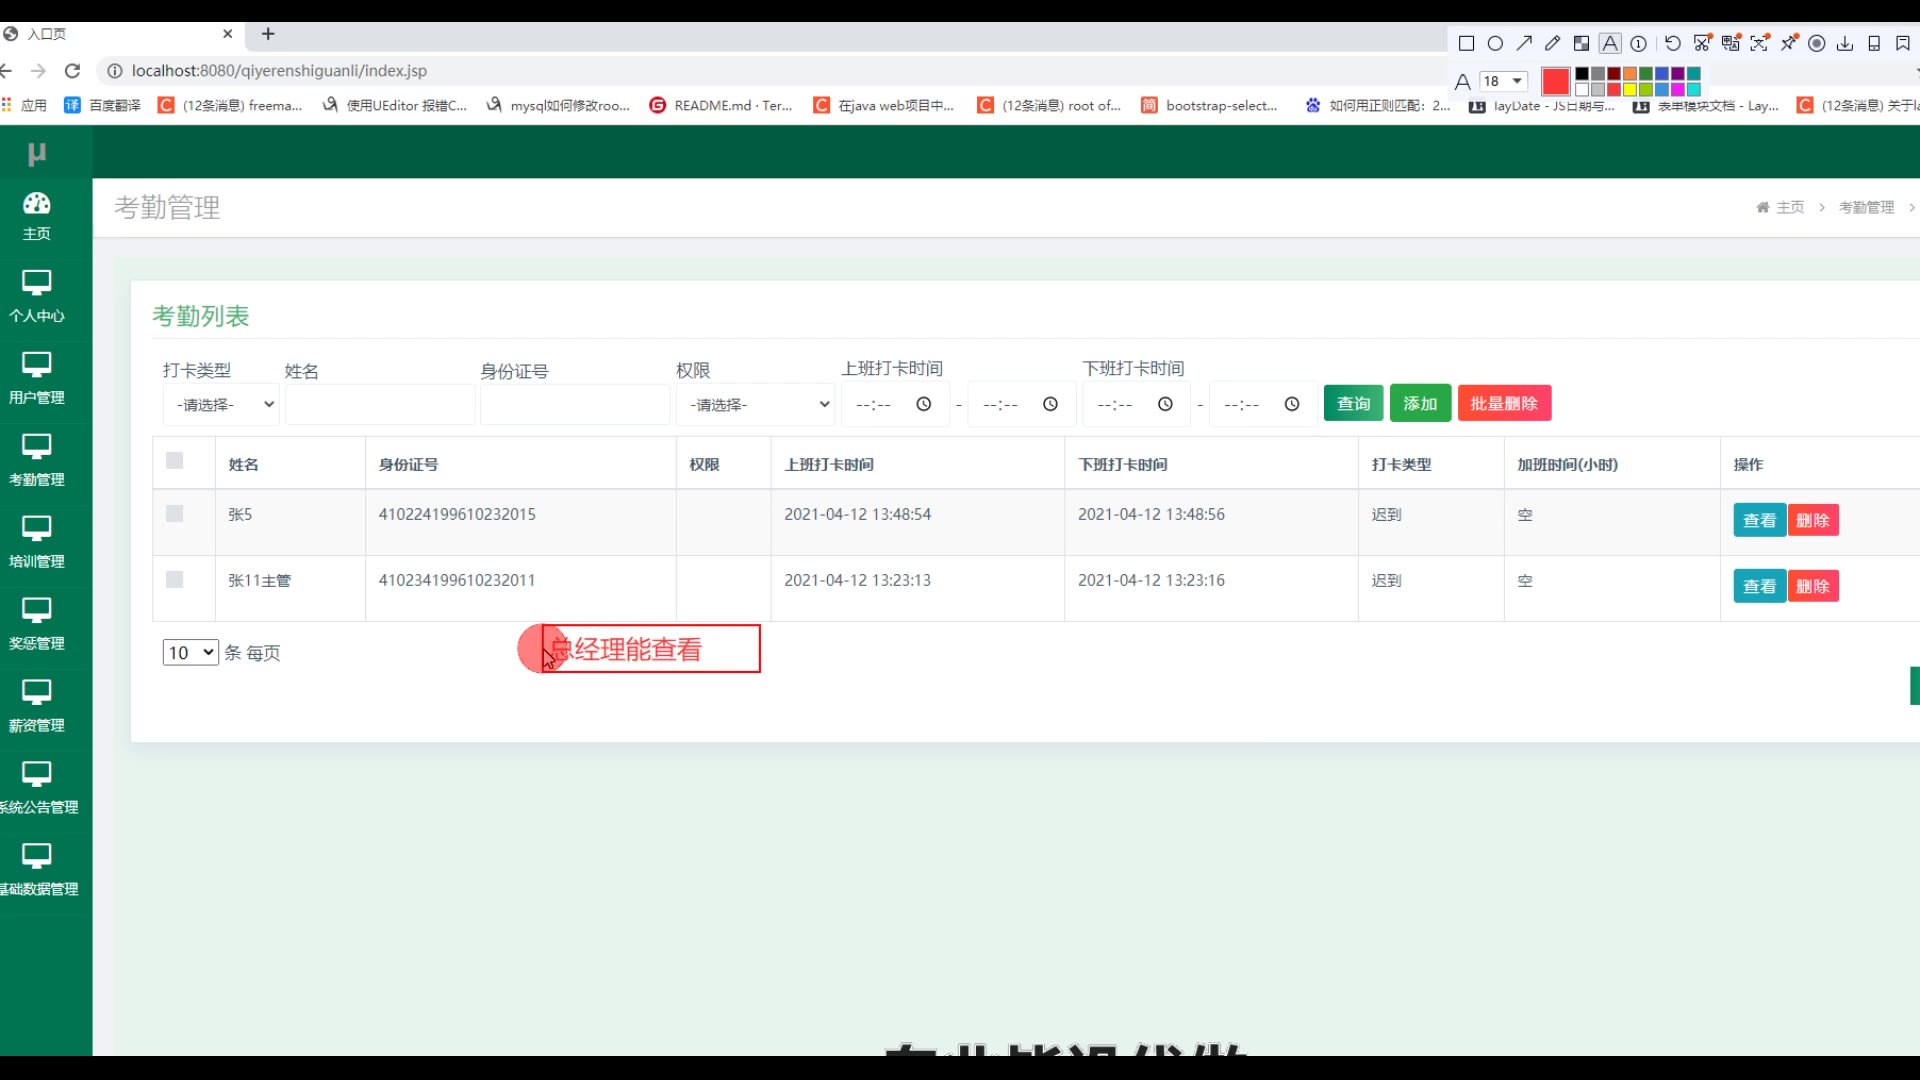Open the bootstrap-select bookmark
This screenshot has height=1080, width=1920.
click(1209, 105)
